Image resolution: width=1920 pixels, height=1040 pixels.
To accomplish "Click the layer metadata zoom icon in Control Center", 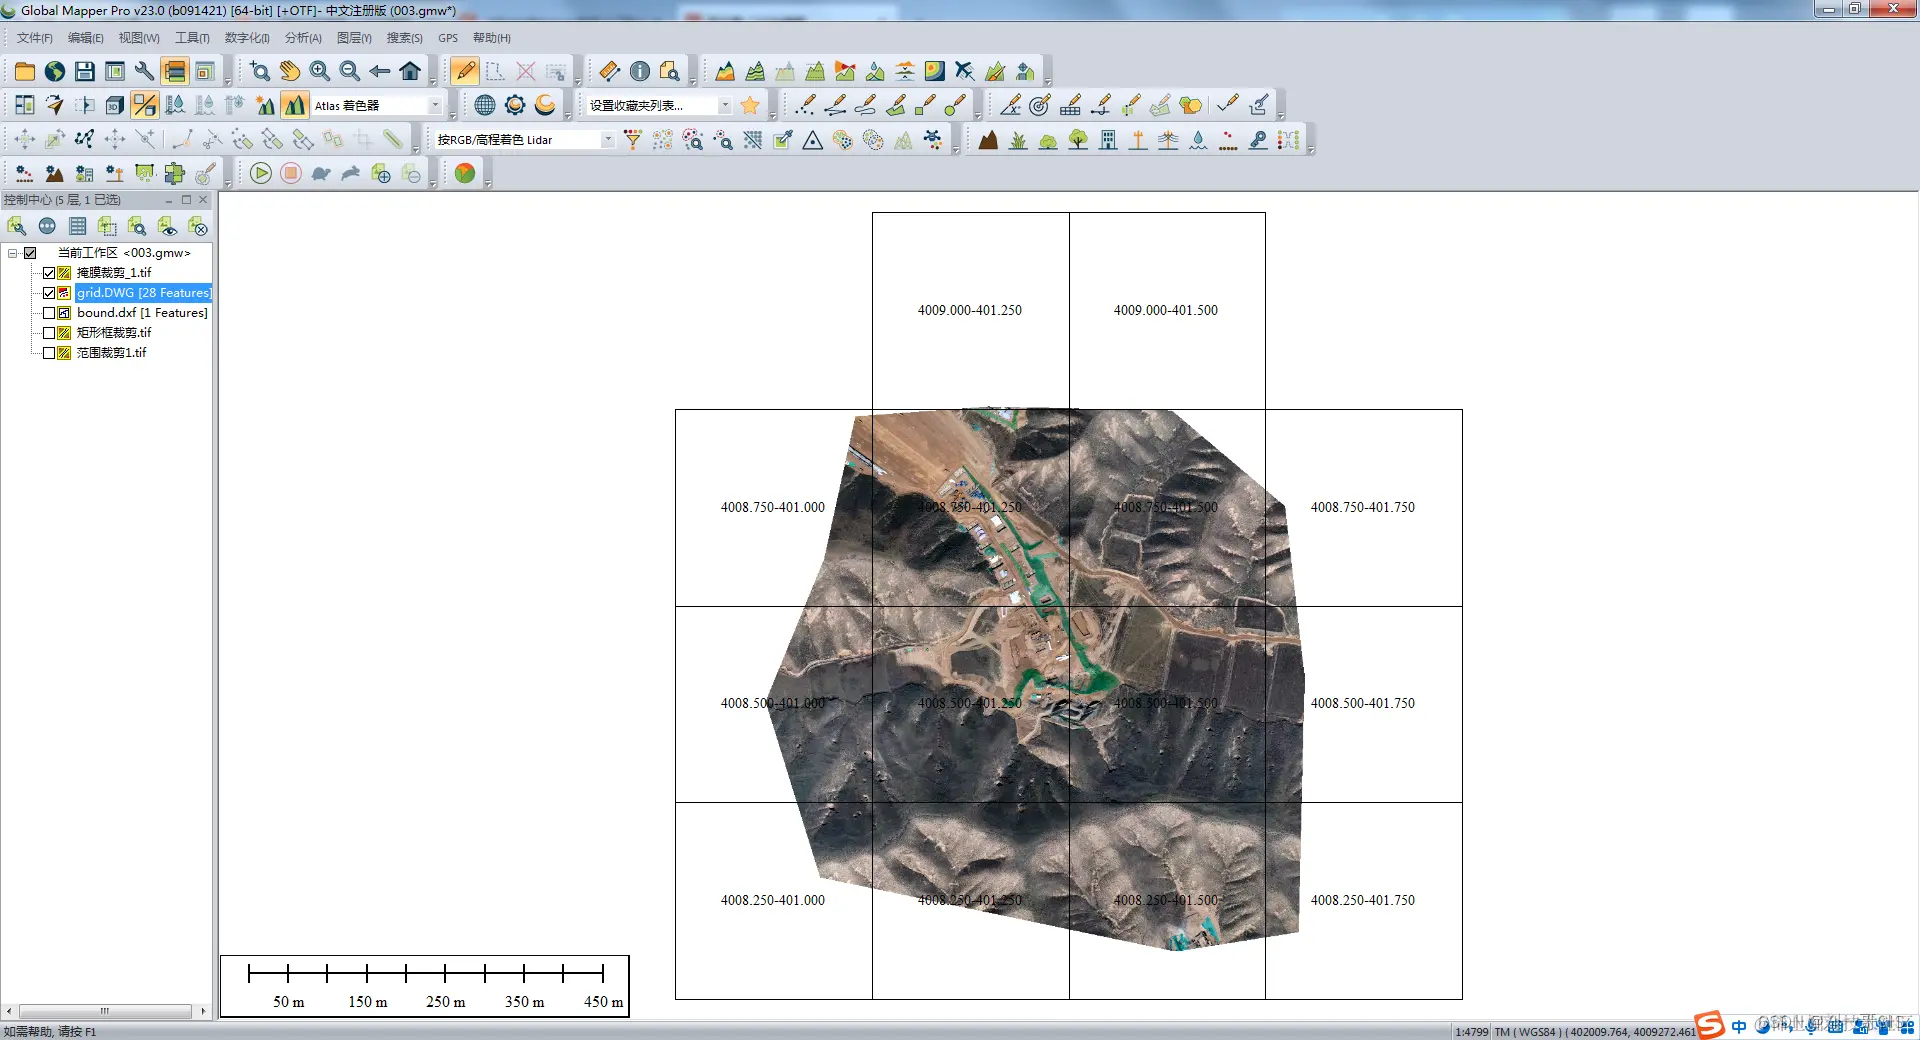I will coord(137,226).
